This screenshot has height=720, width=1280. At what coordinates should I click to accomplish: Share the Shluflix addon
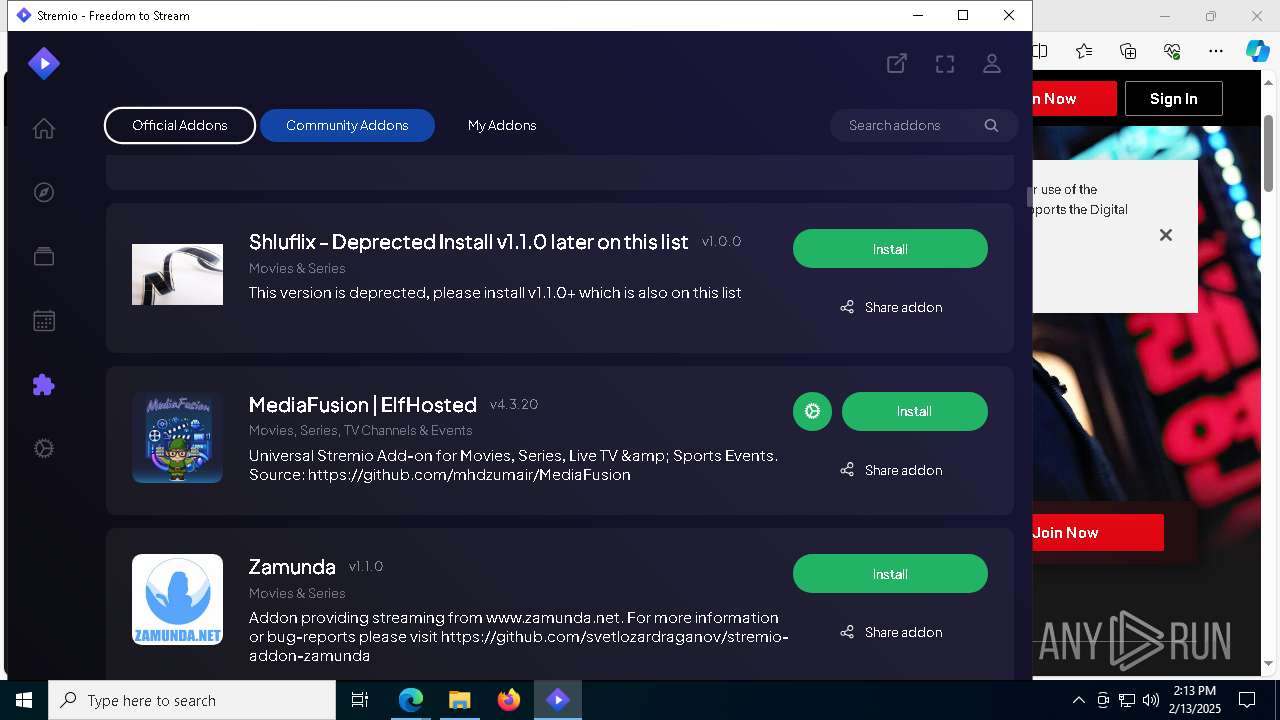click(891, 307)
